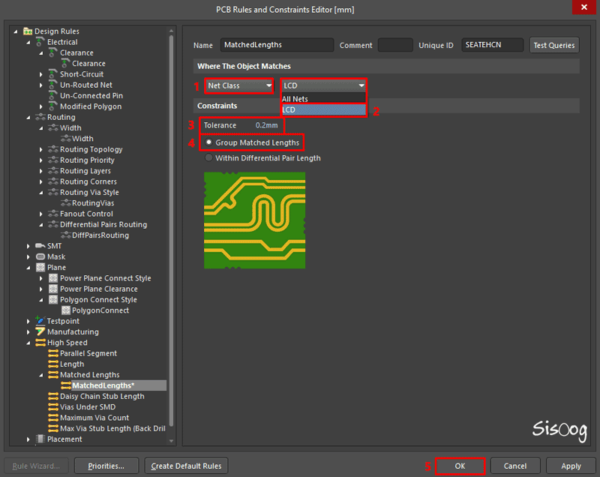The height and width of the screenshot is (477, 600).
Task: Click the Electrical category icon in tree
Action: coord(42,42)
